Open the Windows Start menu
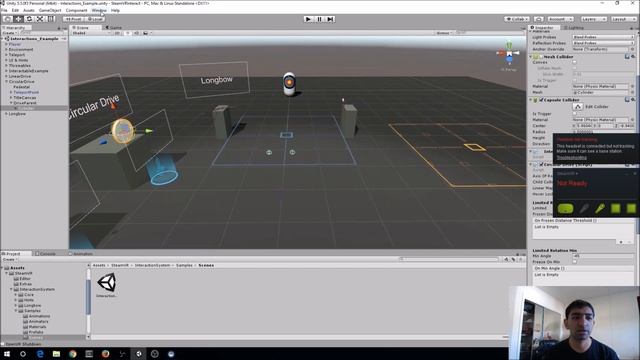Screen dimensions: 640x360 tap(7, 354)
